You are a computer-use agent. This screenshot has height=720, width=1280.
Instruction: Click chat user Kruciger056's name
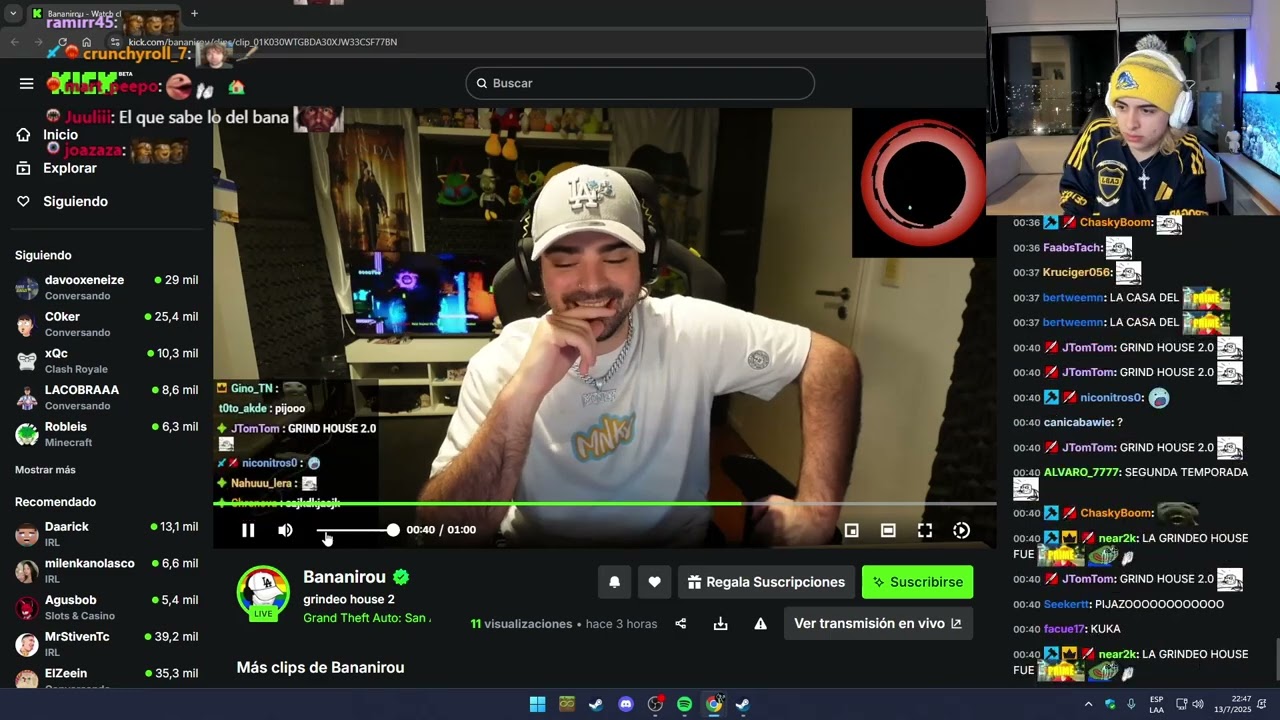point(1077,272)
